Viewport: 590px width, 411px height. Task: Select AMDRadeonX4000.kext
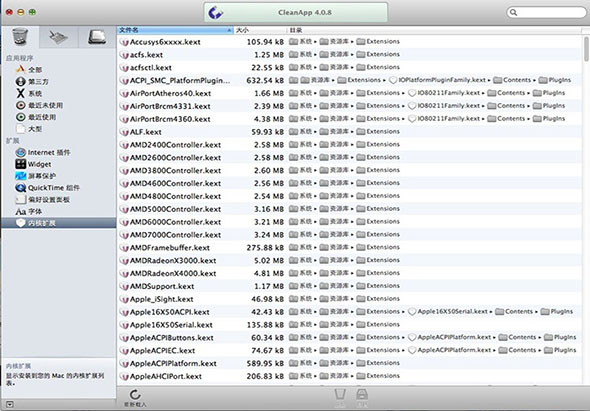tap(173, 273)
